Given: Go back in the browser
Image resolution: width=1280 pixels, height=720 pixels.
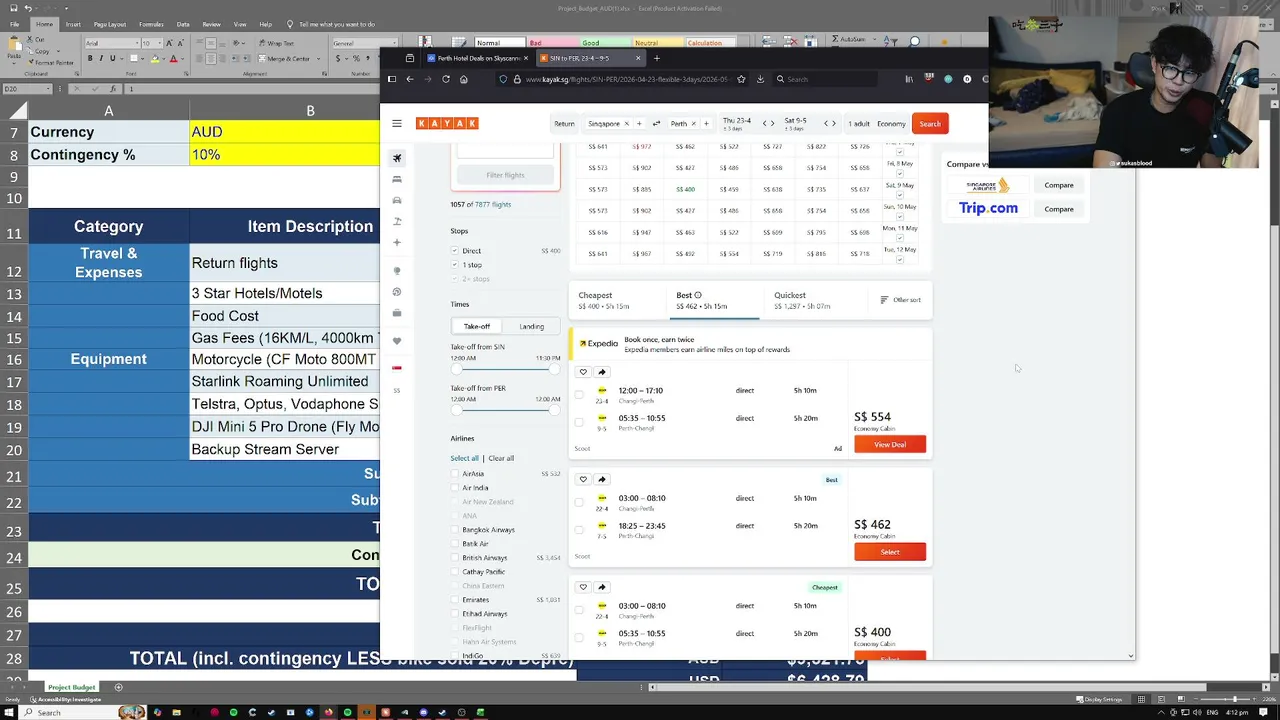Looking at the screenshot, I should 409,79.
